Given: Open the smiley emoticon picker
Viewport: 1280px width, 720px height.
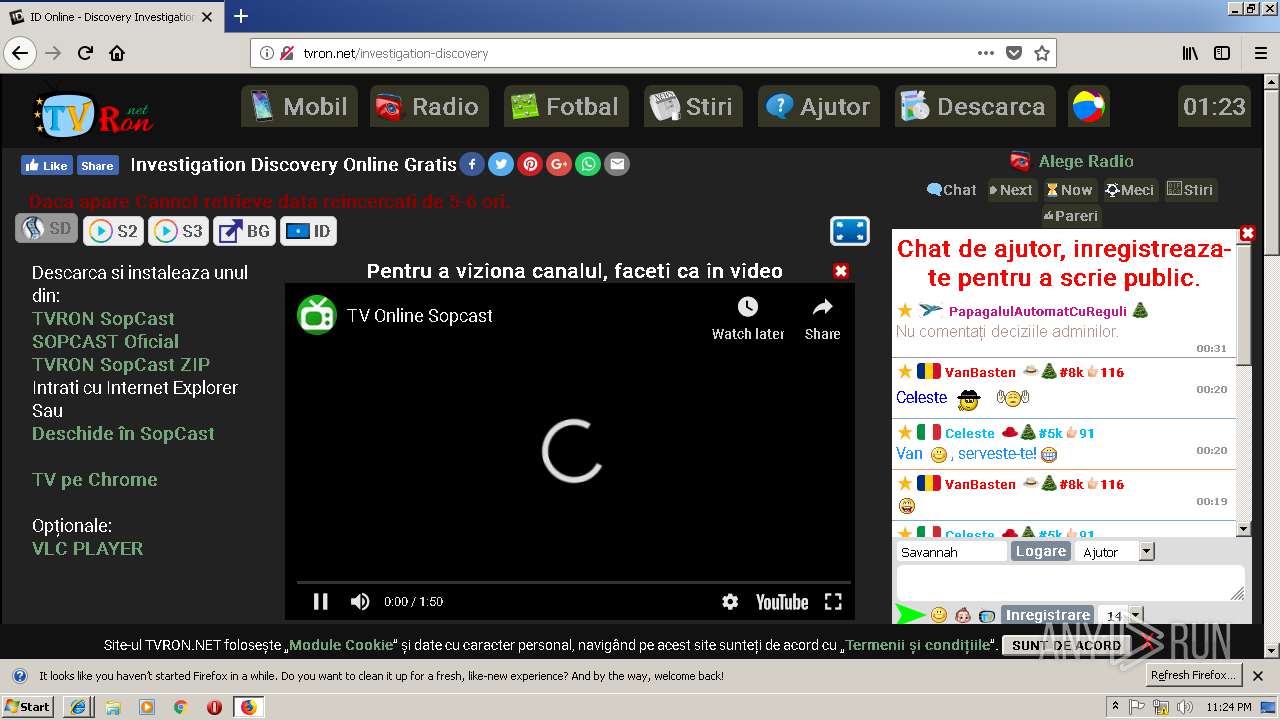Looking at the screenshot, I should 939,615.
